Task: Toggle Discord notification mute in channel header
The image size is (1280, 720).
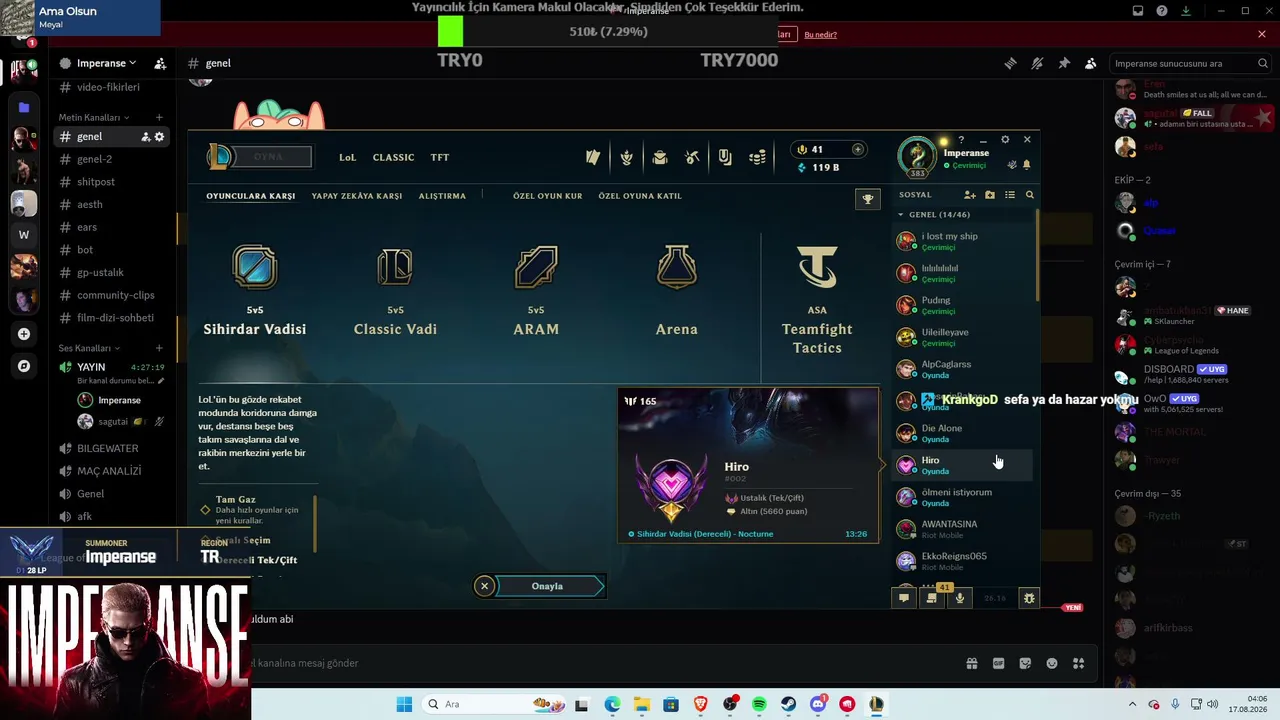Action: click(x=1037, y=63)
